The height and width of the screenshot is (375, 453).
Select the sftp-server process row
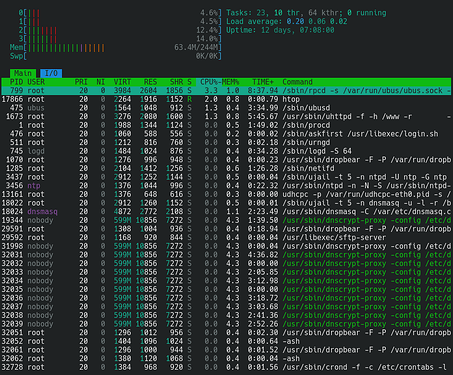point(226,237)
